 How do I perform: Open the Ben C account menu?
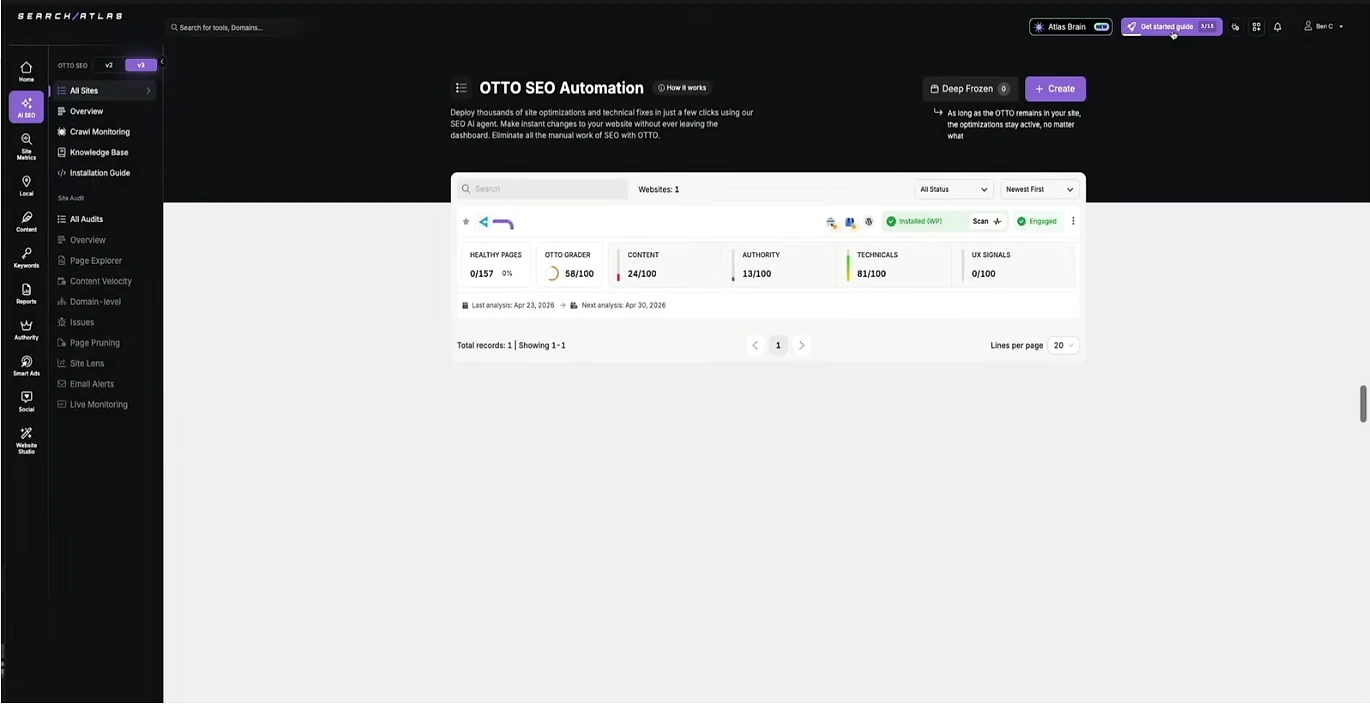coord(1323,27)
